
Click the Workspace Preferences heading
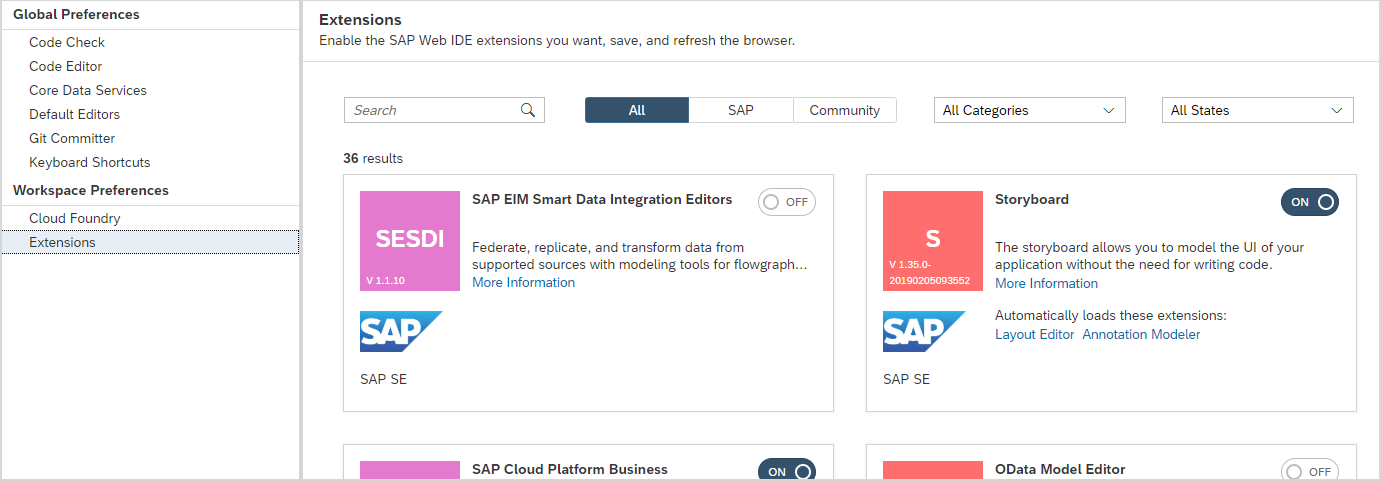click(91, 190)
